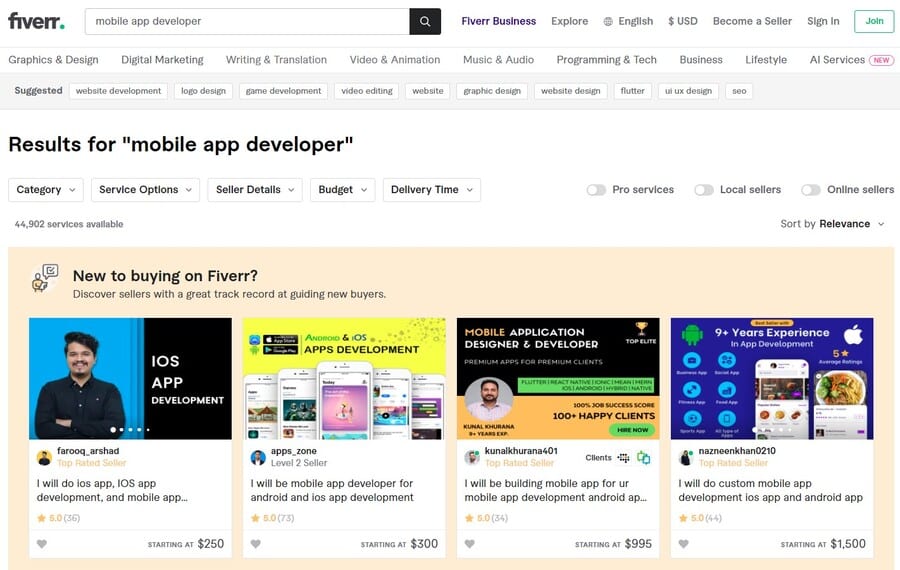Screen dimensions: 900x570
Task: Click the star rating on kunalkhurana401 card
Action: tap(486, 518)
